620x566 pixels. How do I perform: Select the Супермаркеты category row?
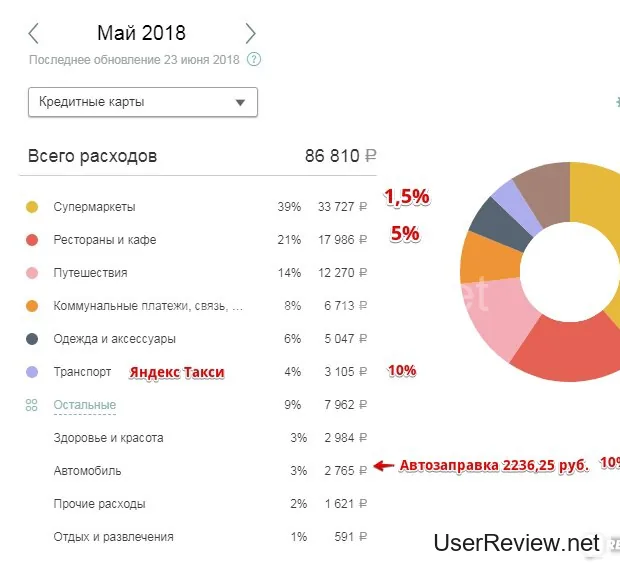[94, 207]
